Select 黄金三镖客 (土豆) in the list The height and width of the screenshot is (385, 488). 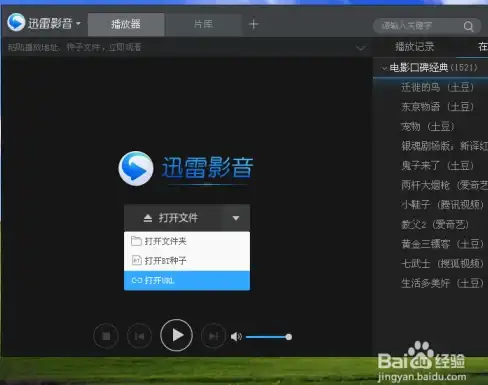click(442, 244)
